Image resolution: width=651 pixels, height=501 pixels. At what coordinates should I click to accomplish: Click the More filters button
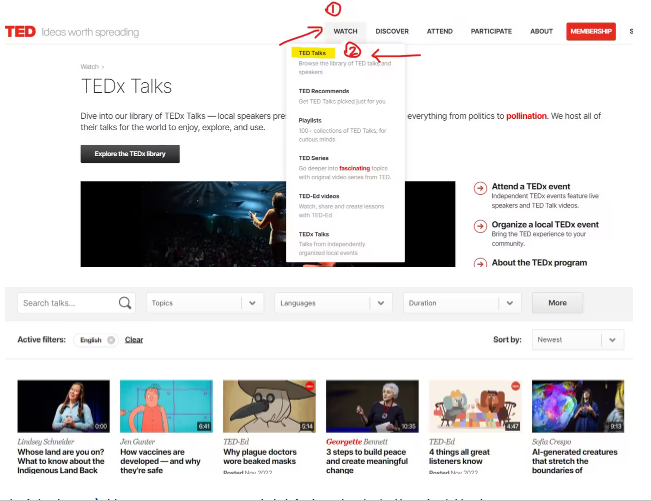click(x=557, y=303)
